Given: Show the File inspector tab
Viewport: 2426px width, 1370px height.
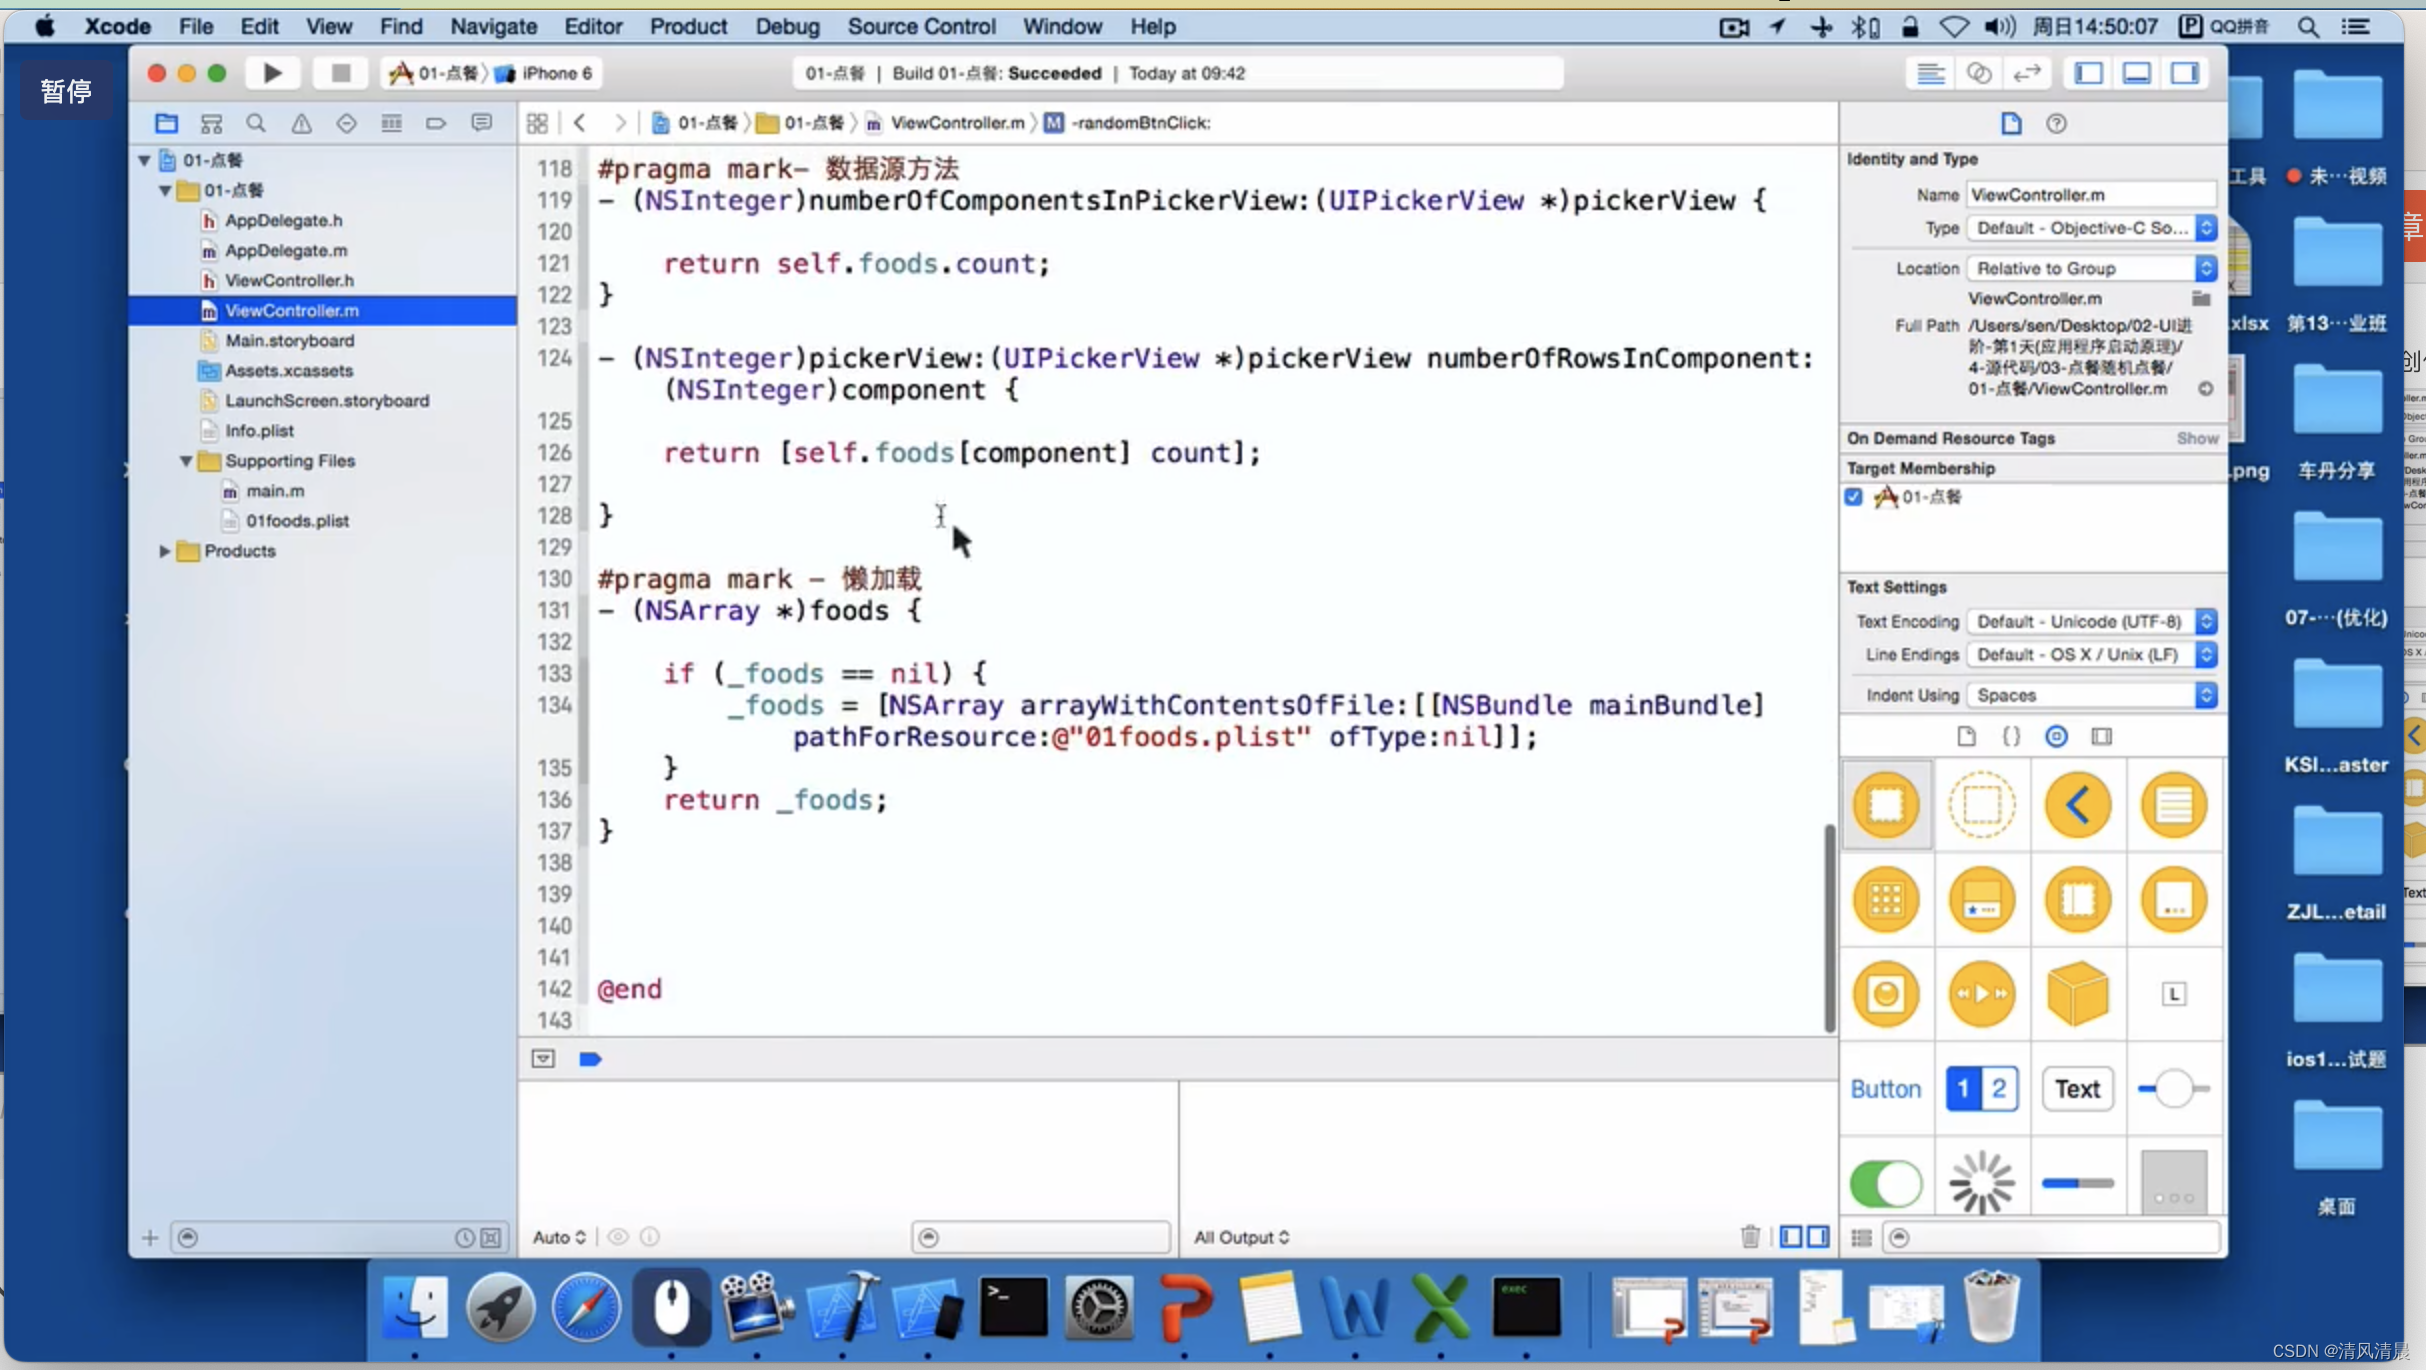Looking at the screenshot, I should click(x=2011, y=123).
